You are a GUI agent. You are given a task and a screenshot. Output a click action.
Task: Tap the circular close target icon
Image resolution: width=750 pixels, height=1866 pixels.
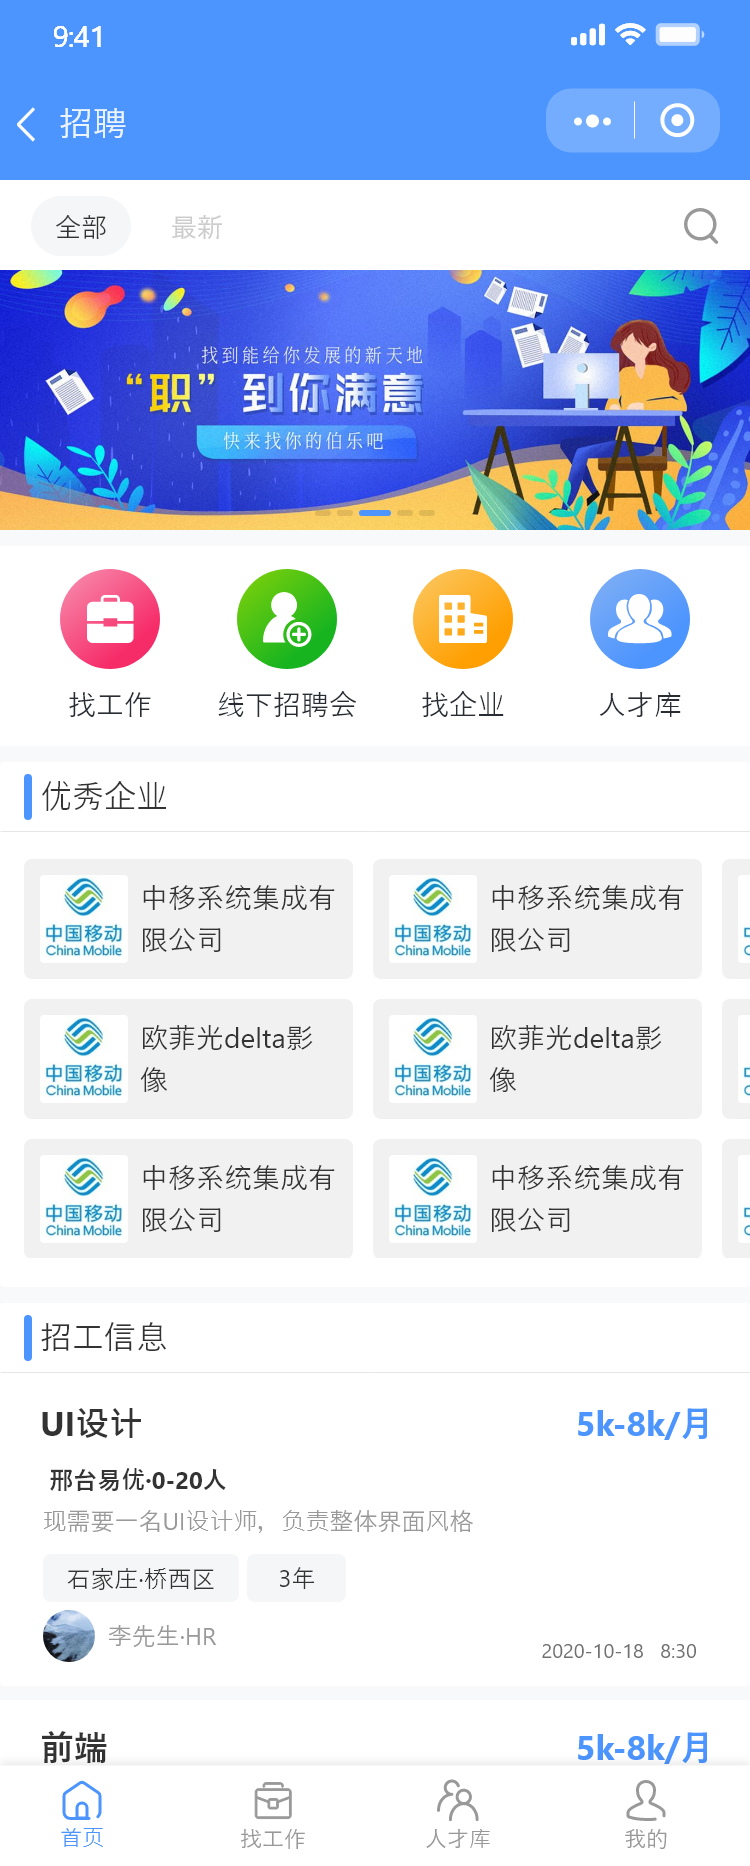677,121
